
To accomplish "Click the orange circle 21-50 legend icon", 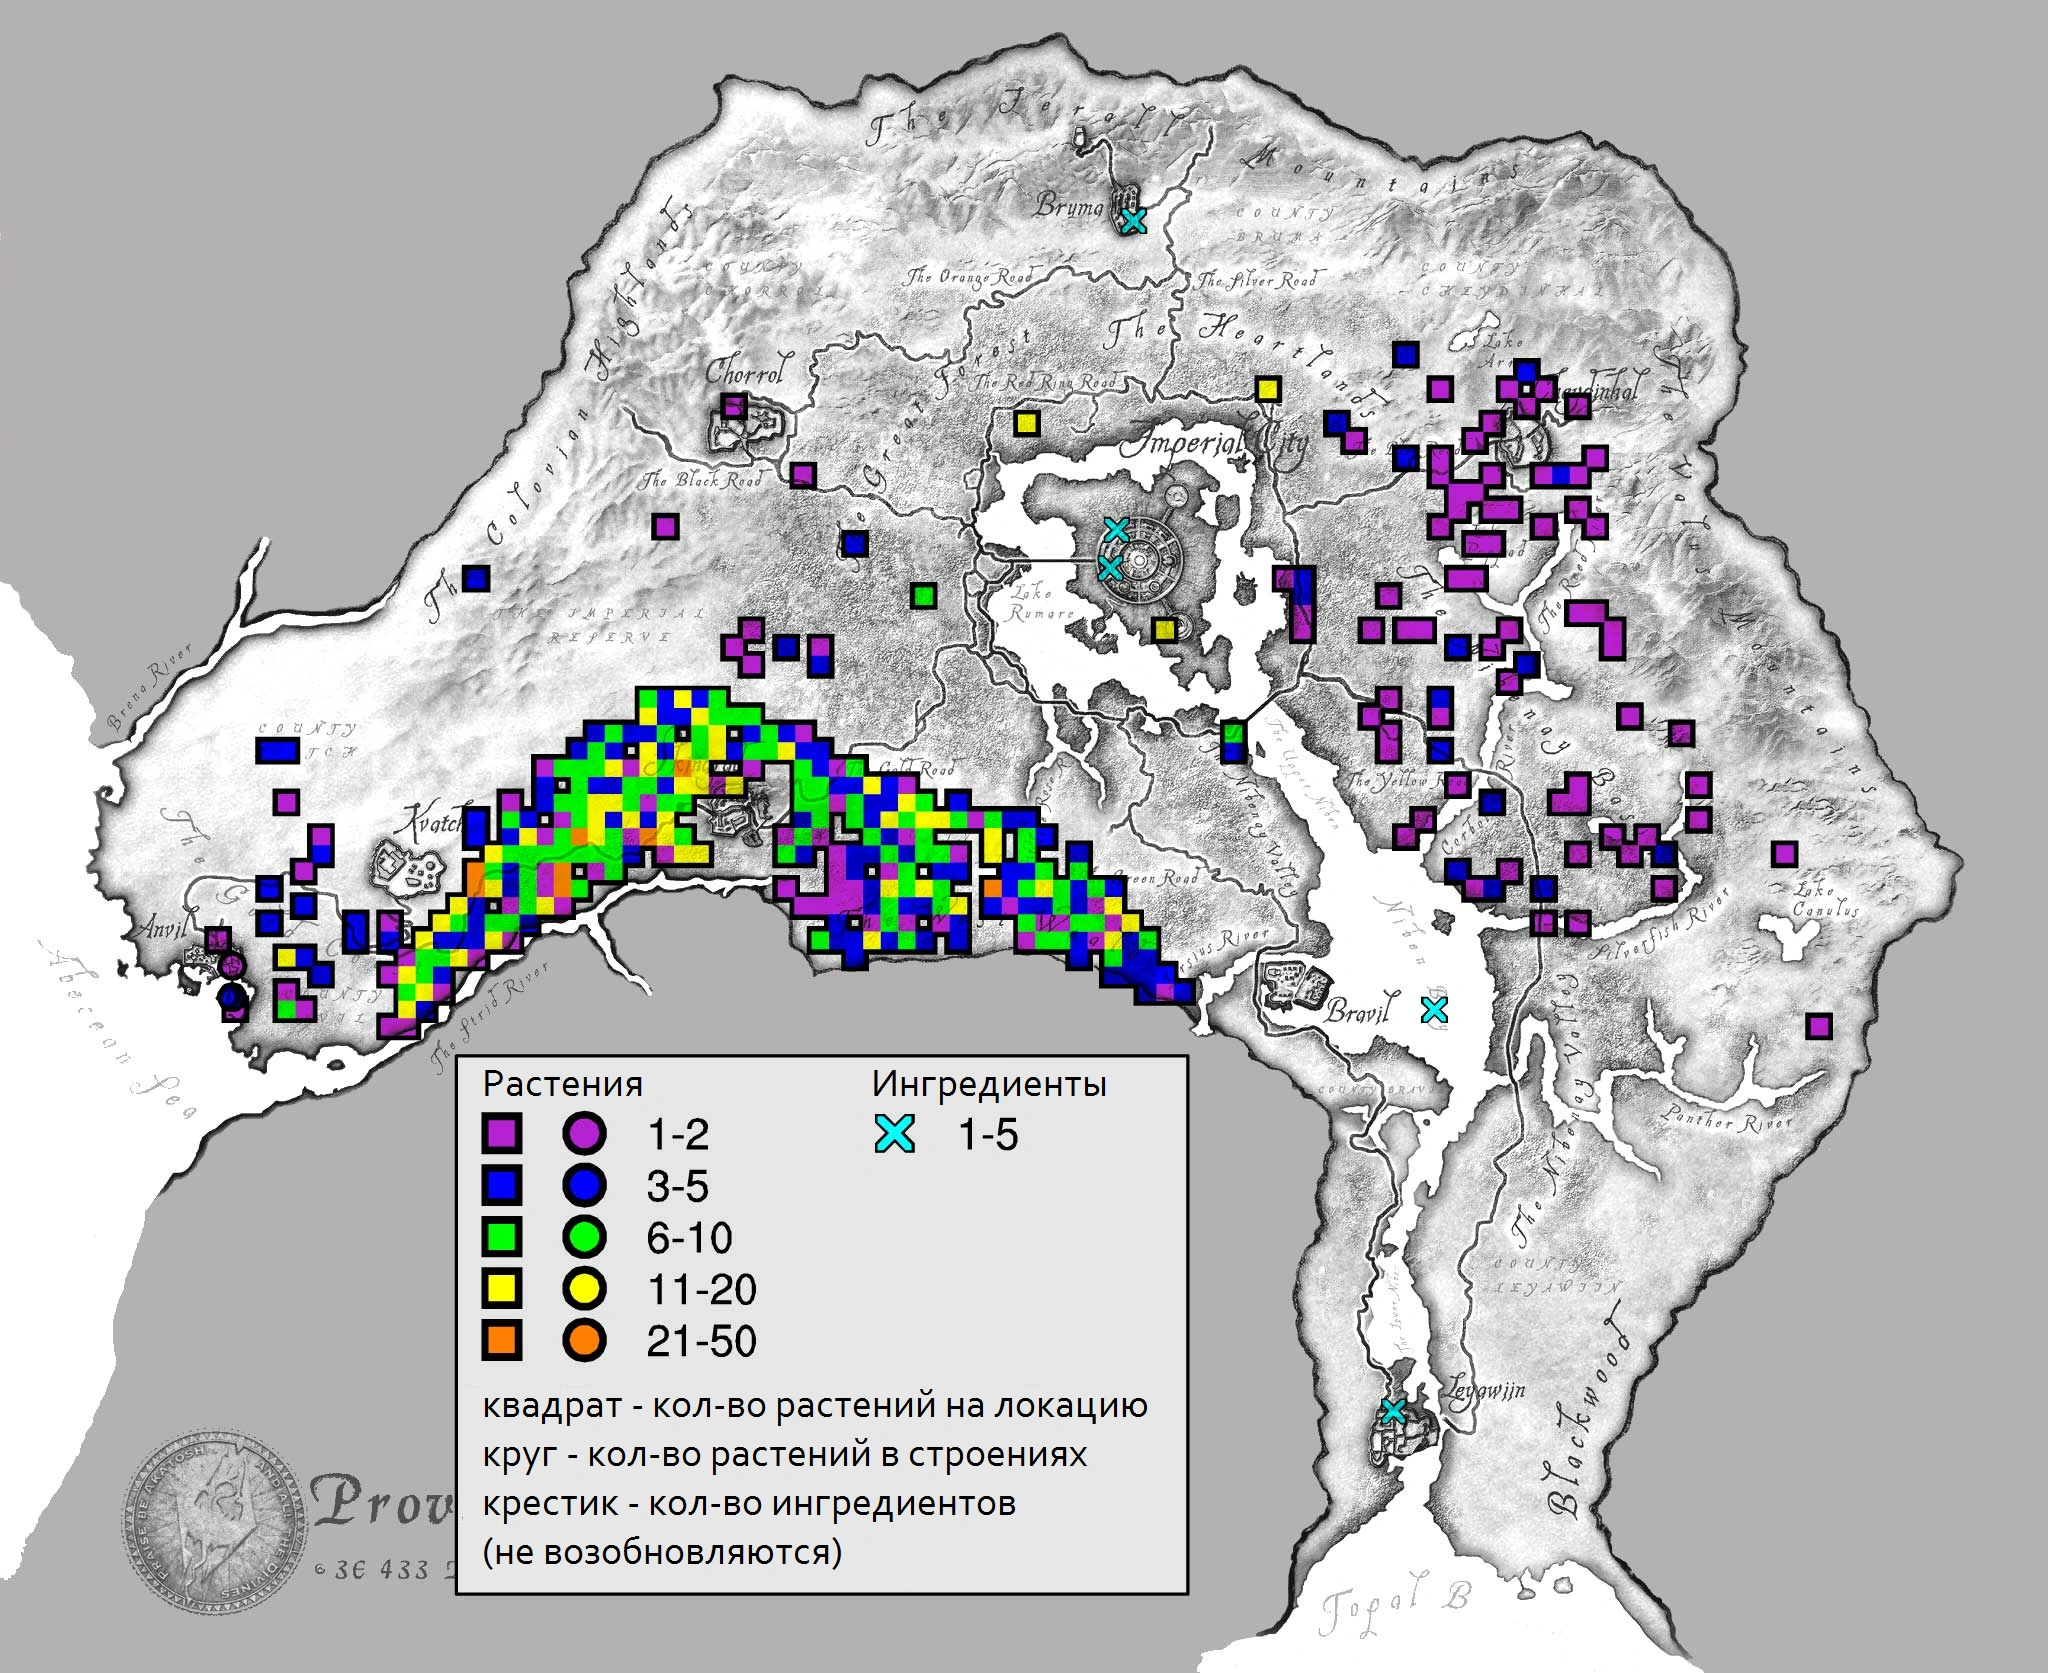I will coord(585,1341).
